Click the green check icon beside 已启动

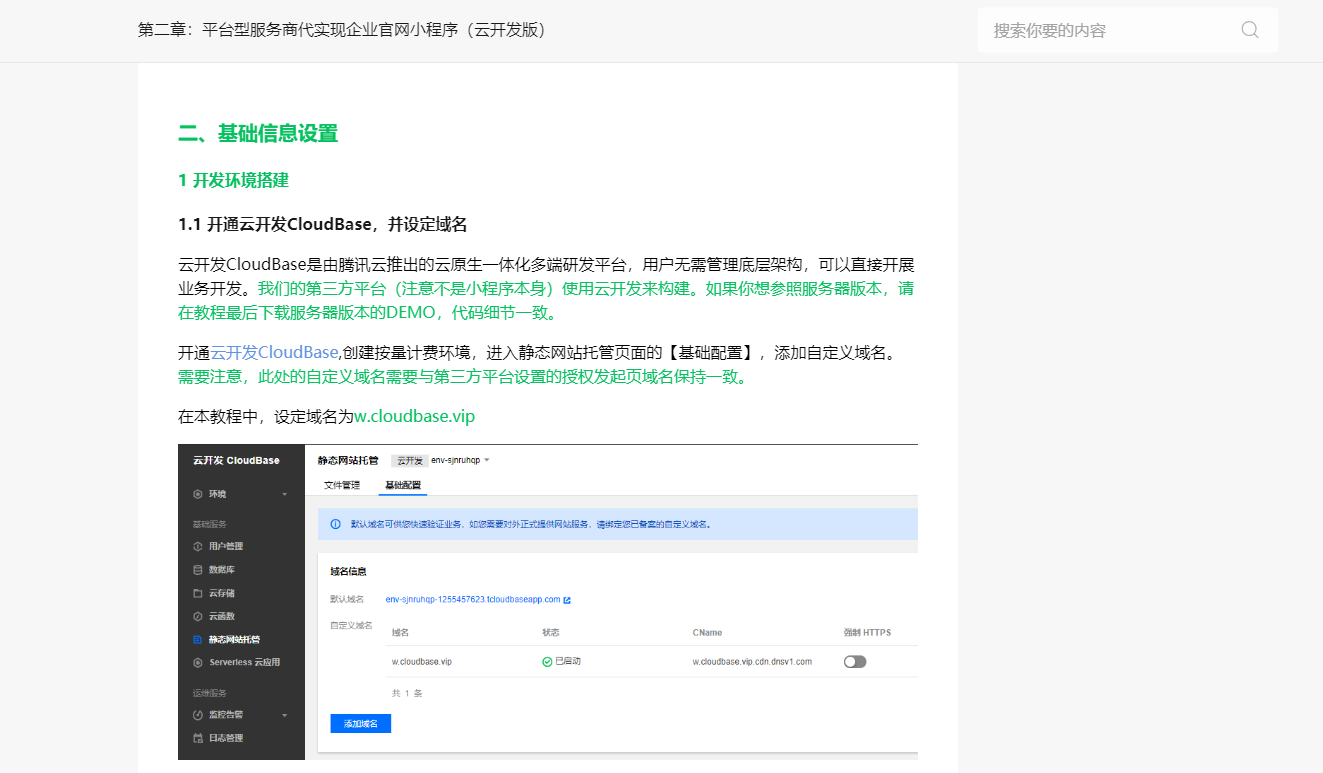(x=547, y=662)
